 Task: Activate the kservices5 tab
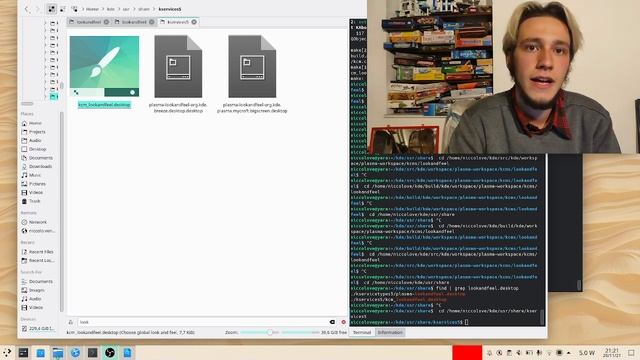[178, 22]
